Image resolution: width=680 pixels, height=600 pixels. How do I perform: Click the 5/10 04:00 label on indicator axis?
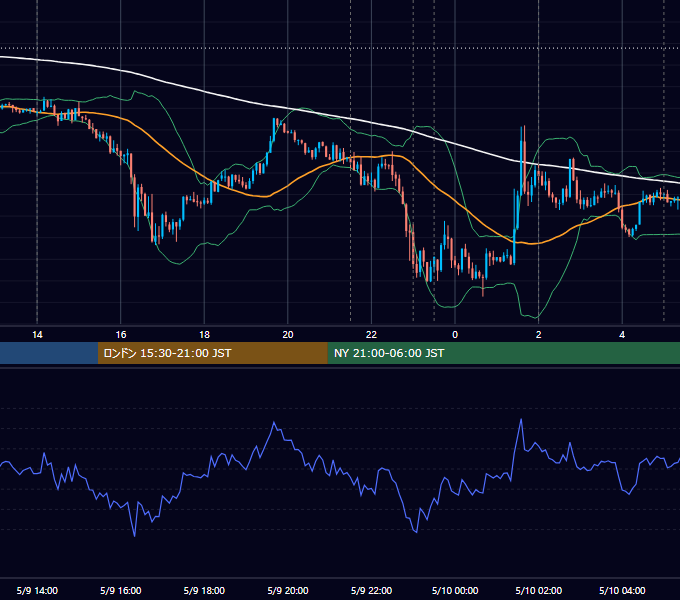click(622, 590)
